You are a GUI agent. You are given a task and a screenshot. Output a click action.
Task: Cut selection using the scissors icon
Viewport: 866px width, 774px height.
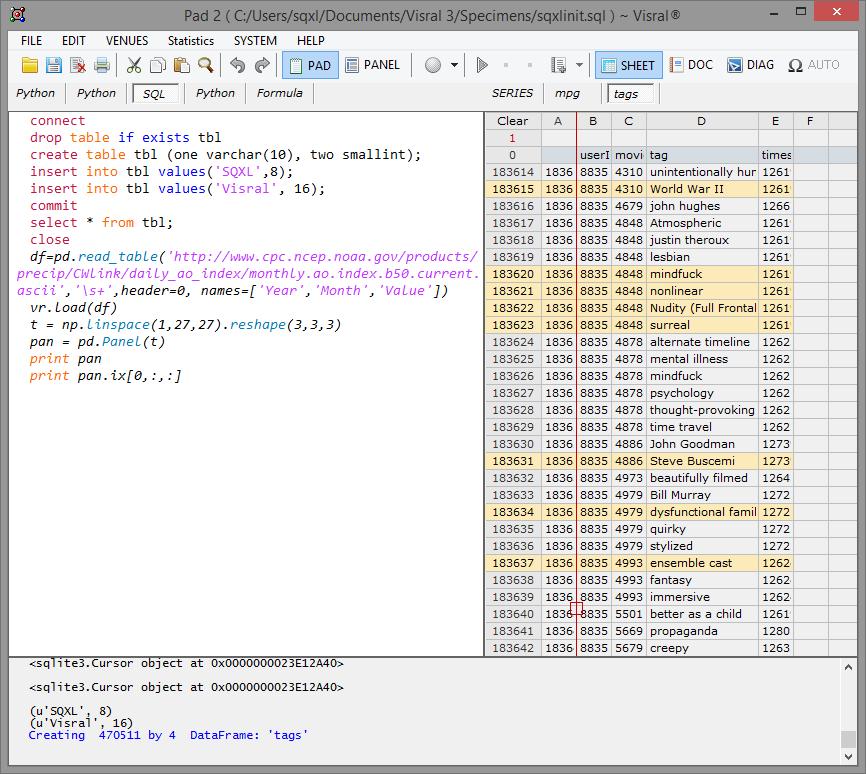coord(134,65)
